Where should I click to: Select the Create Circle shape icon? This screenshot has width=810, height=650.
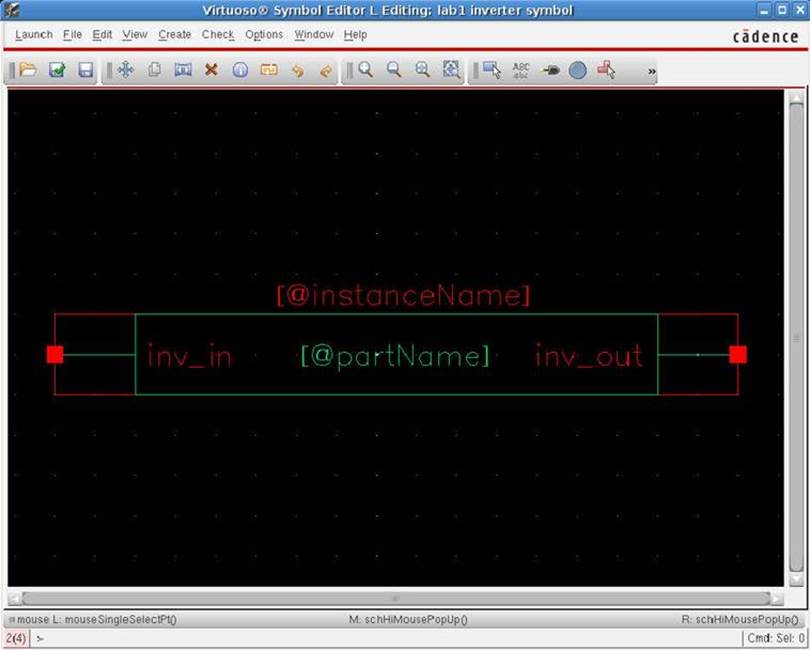(x=578, y=70)
